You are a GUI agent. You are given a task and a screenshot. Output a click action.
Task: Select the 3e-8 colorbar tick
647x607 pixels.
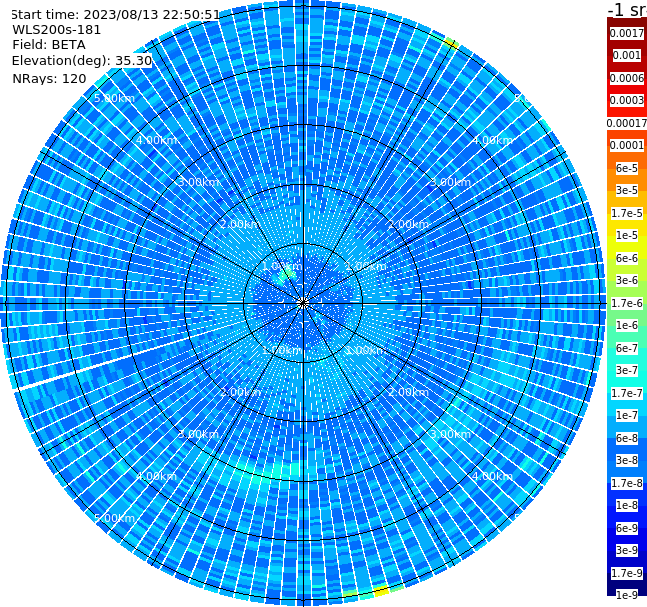pyautogui.click(x=626, y=460)
